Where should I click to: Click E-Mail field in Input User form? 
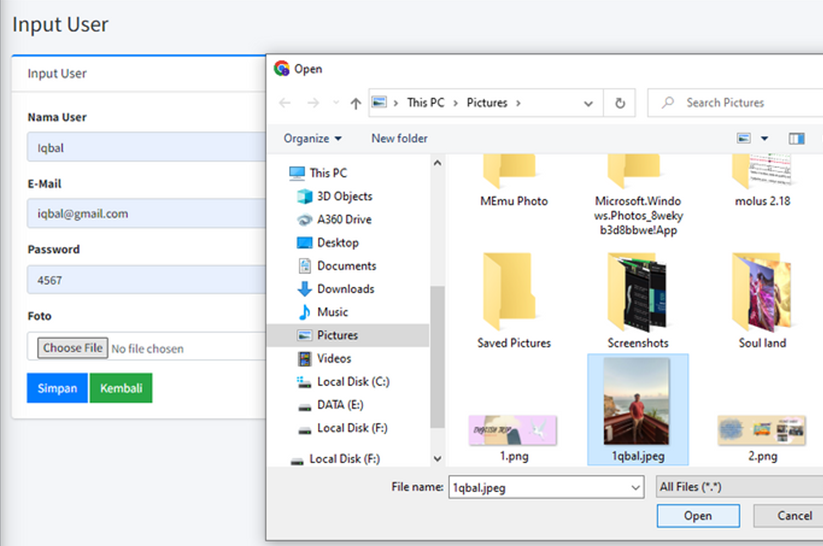coord(146,214)
